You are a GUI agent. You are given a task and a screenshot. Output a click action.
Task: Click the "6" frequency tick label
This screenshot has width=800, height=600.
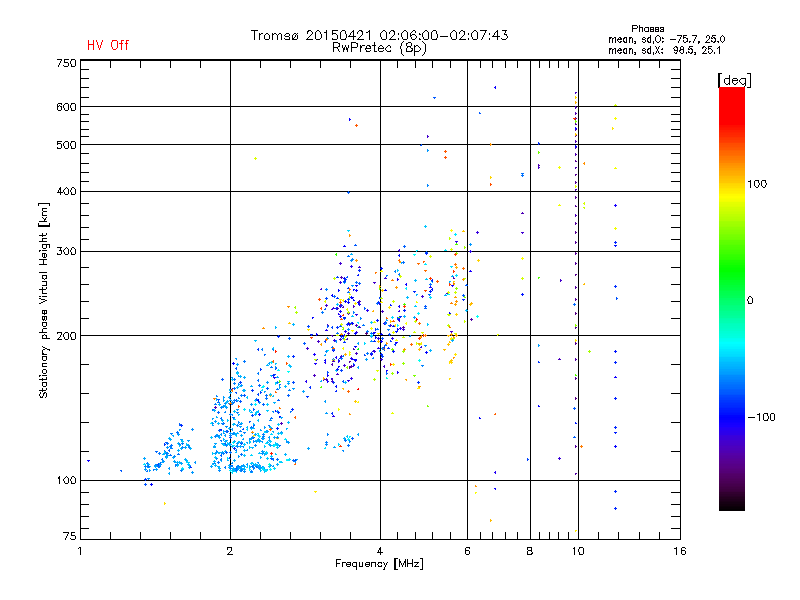[467, 551]
